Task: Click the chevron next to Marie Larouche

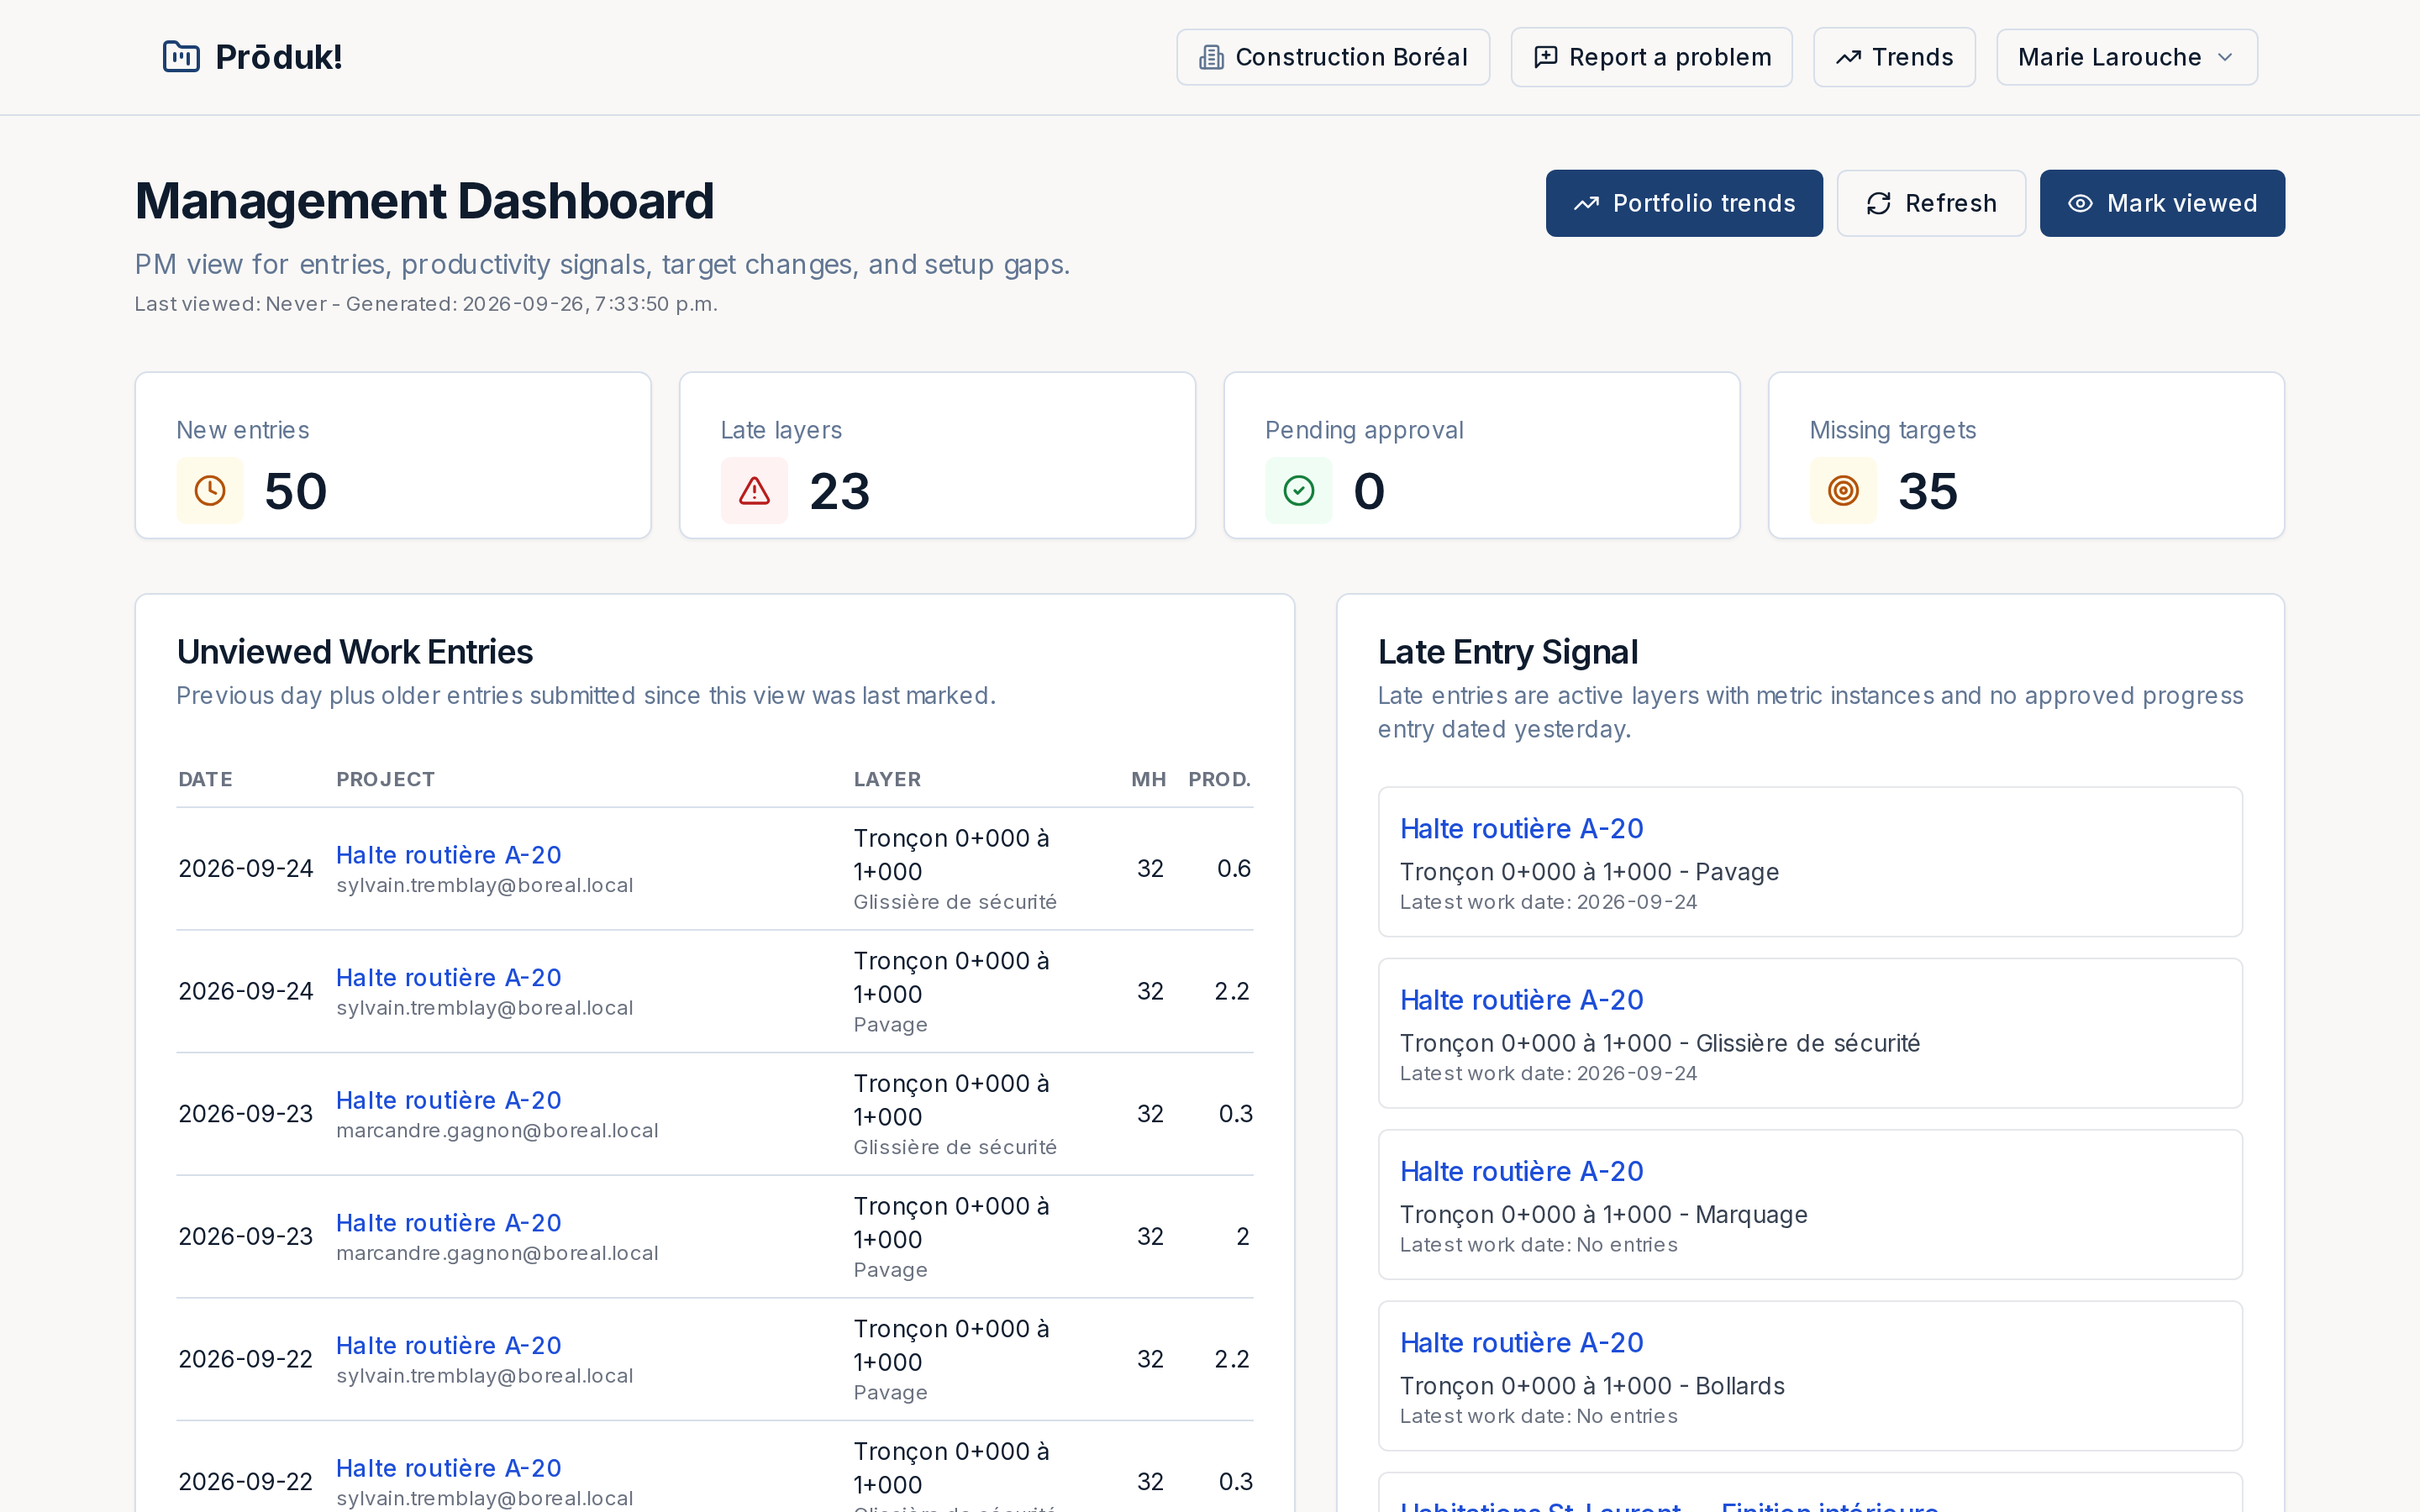Action: tap(2225, 57)
